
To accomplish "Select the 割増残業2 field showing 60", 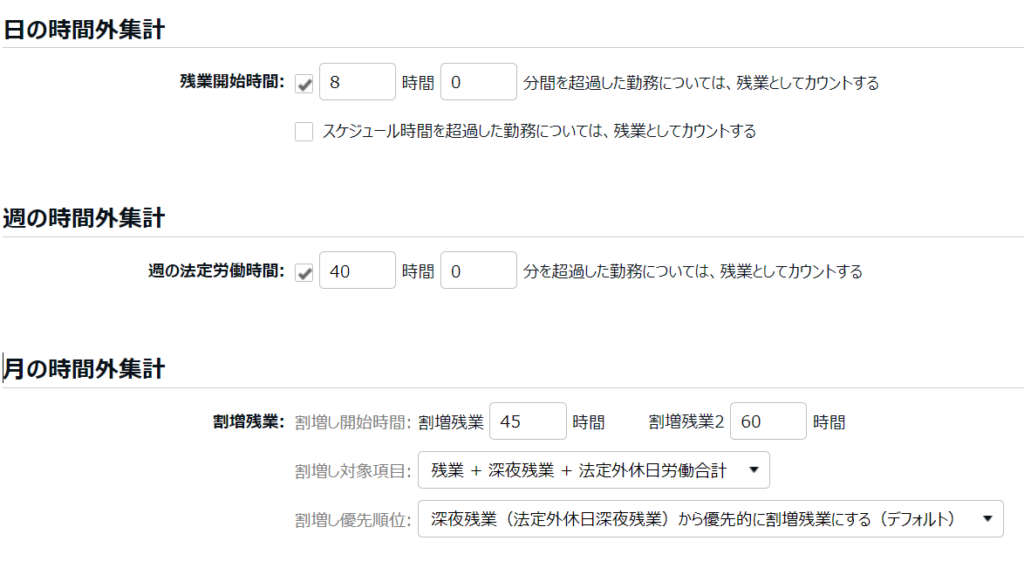I will [x=768, y=421].
